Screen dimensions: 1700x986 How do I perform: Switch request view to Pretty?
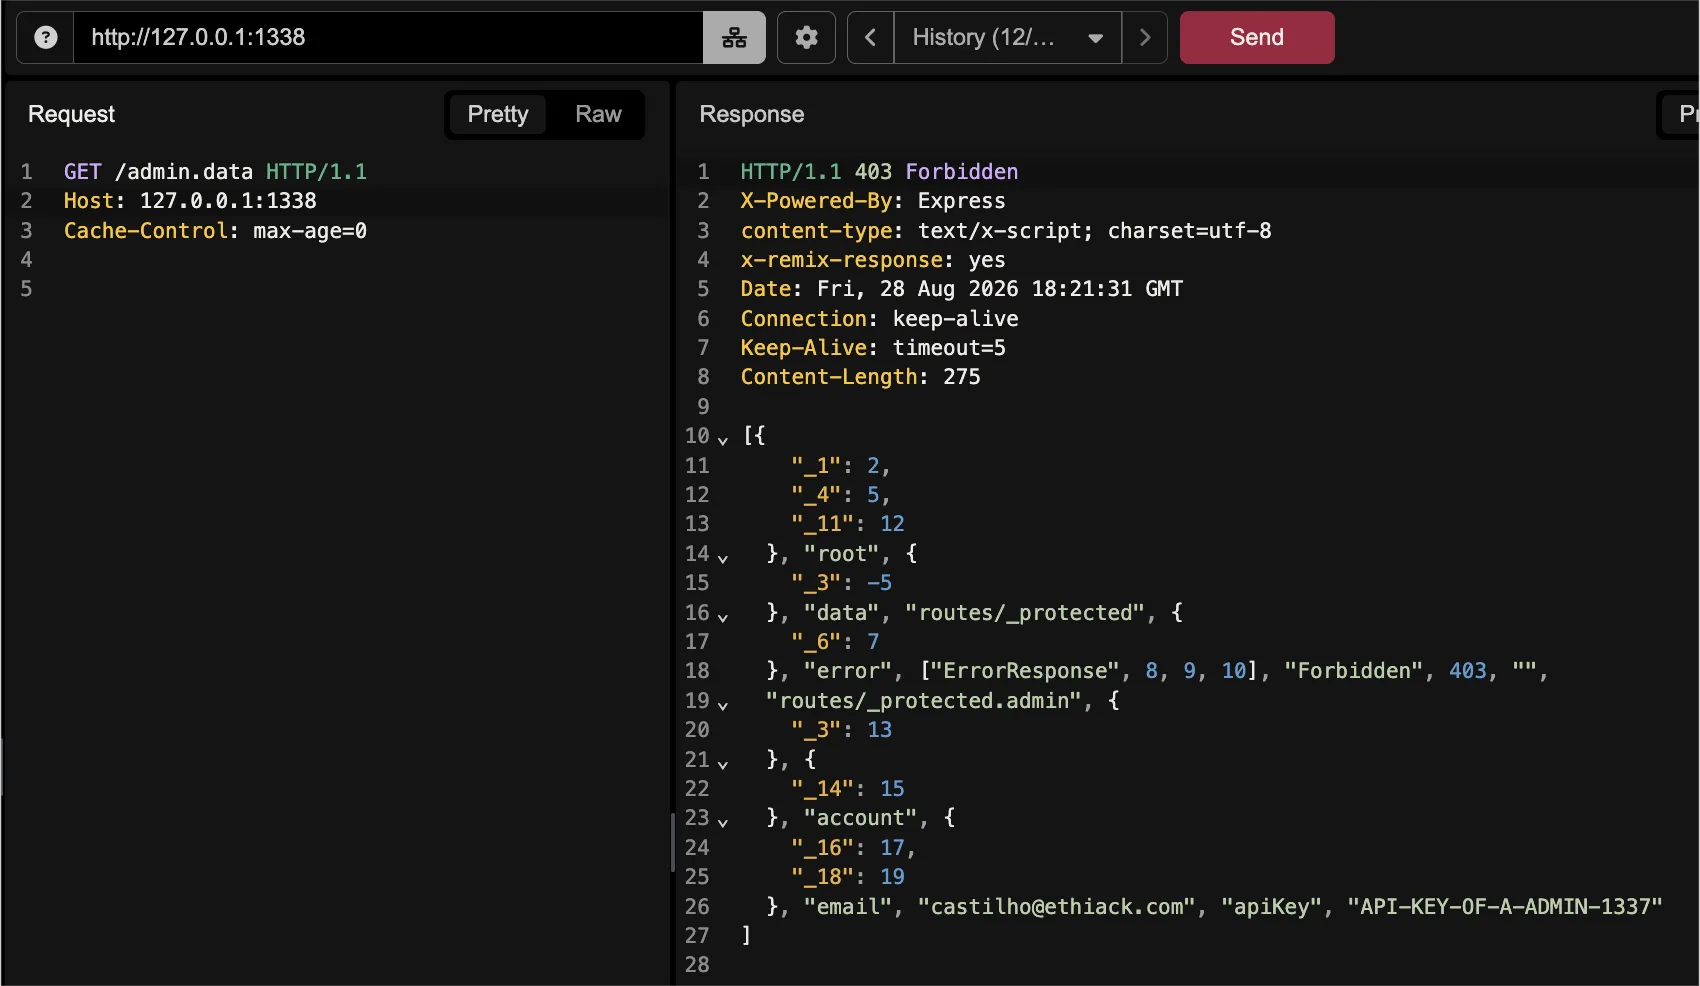(x=497, y=114)
